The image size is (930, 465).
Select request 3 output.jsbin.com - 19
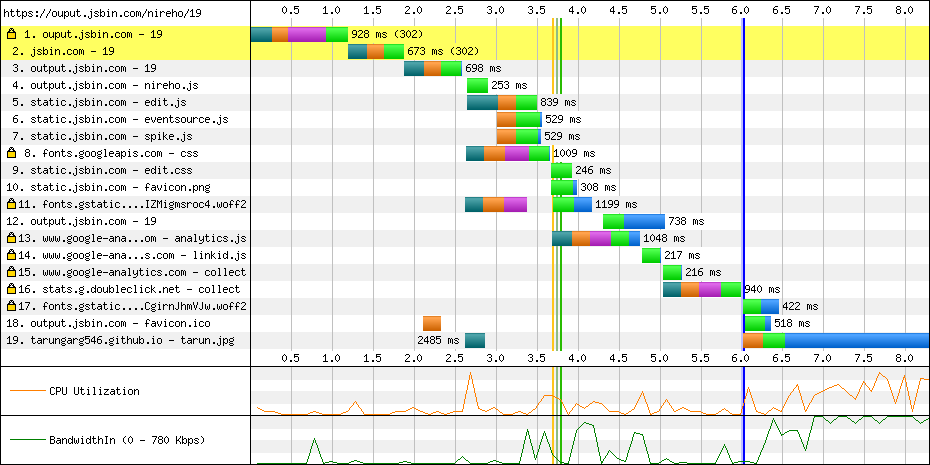(465, 68)
